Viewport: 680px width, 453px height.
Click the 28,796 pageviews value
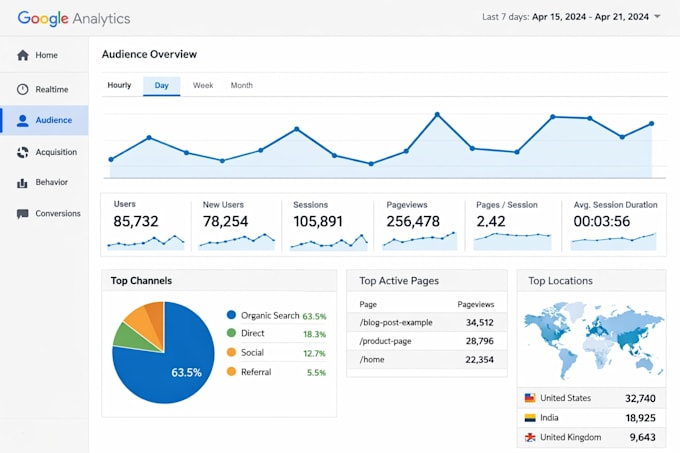point(480,341)
